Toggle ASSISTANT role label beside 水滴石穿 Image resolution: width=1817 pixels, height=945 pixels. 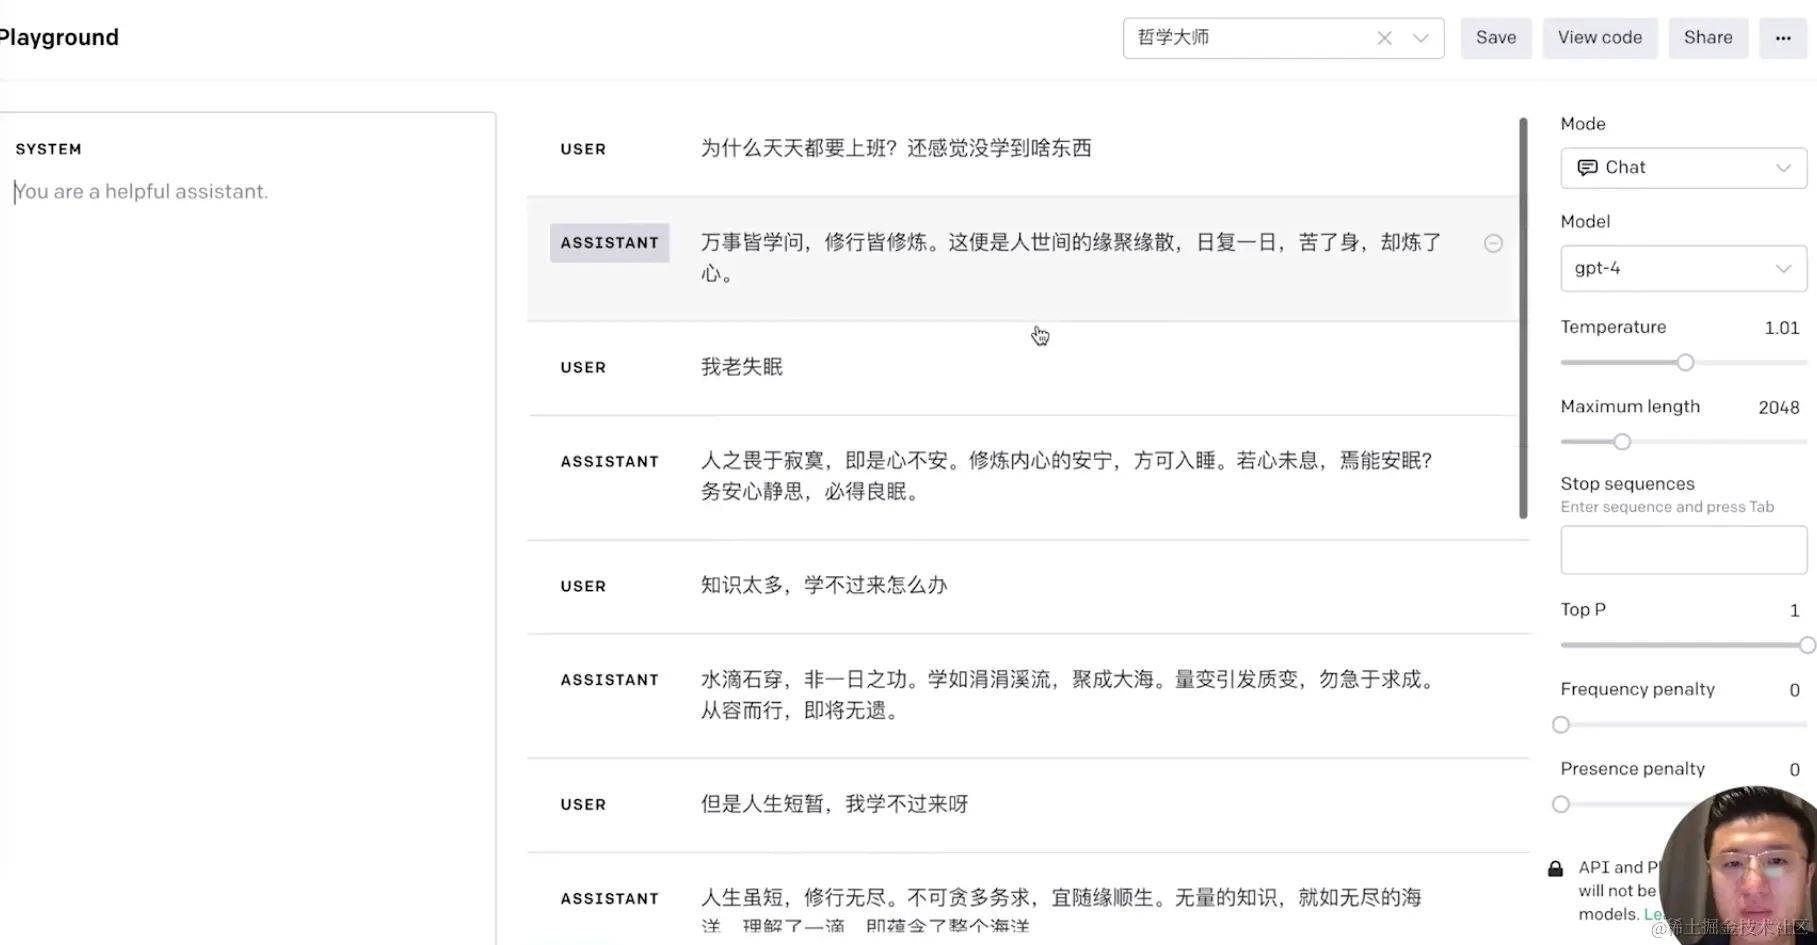(x=610, y=680)
